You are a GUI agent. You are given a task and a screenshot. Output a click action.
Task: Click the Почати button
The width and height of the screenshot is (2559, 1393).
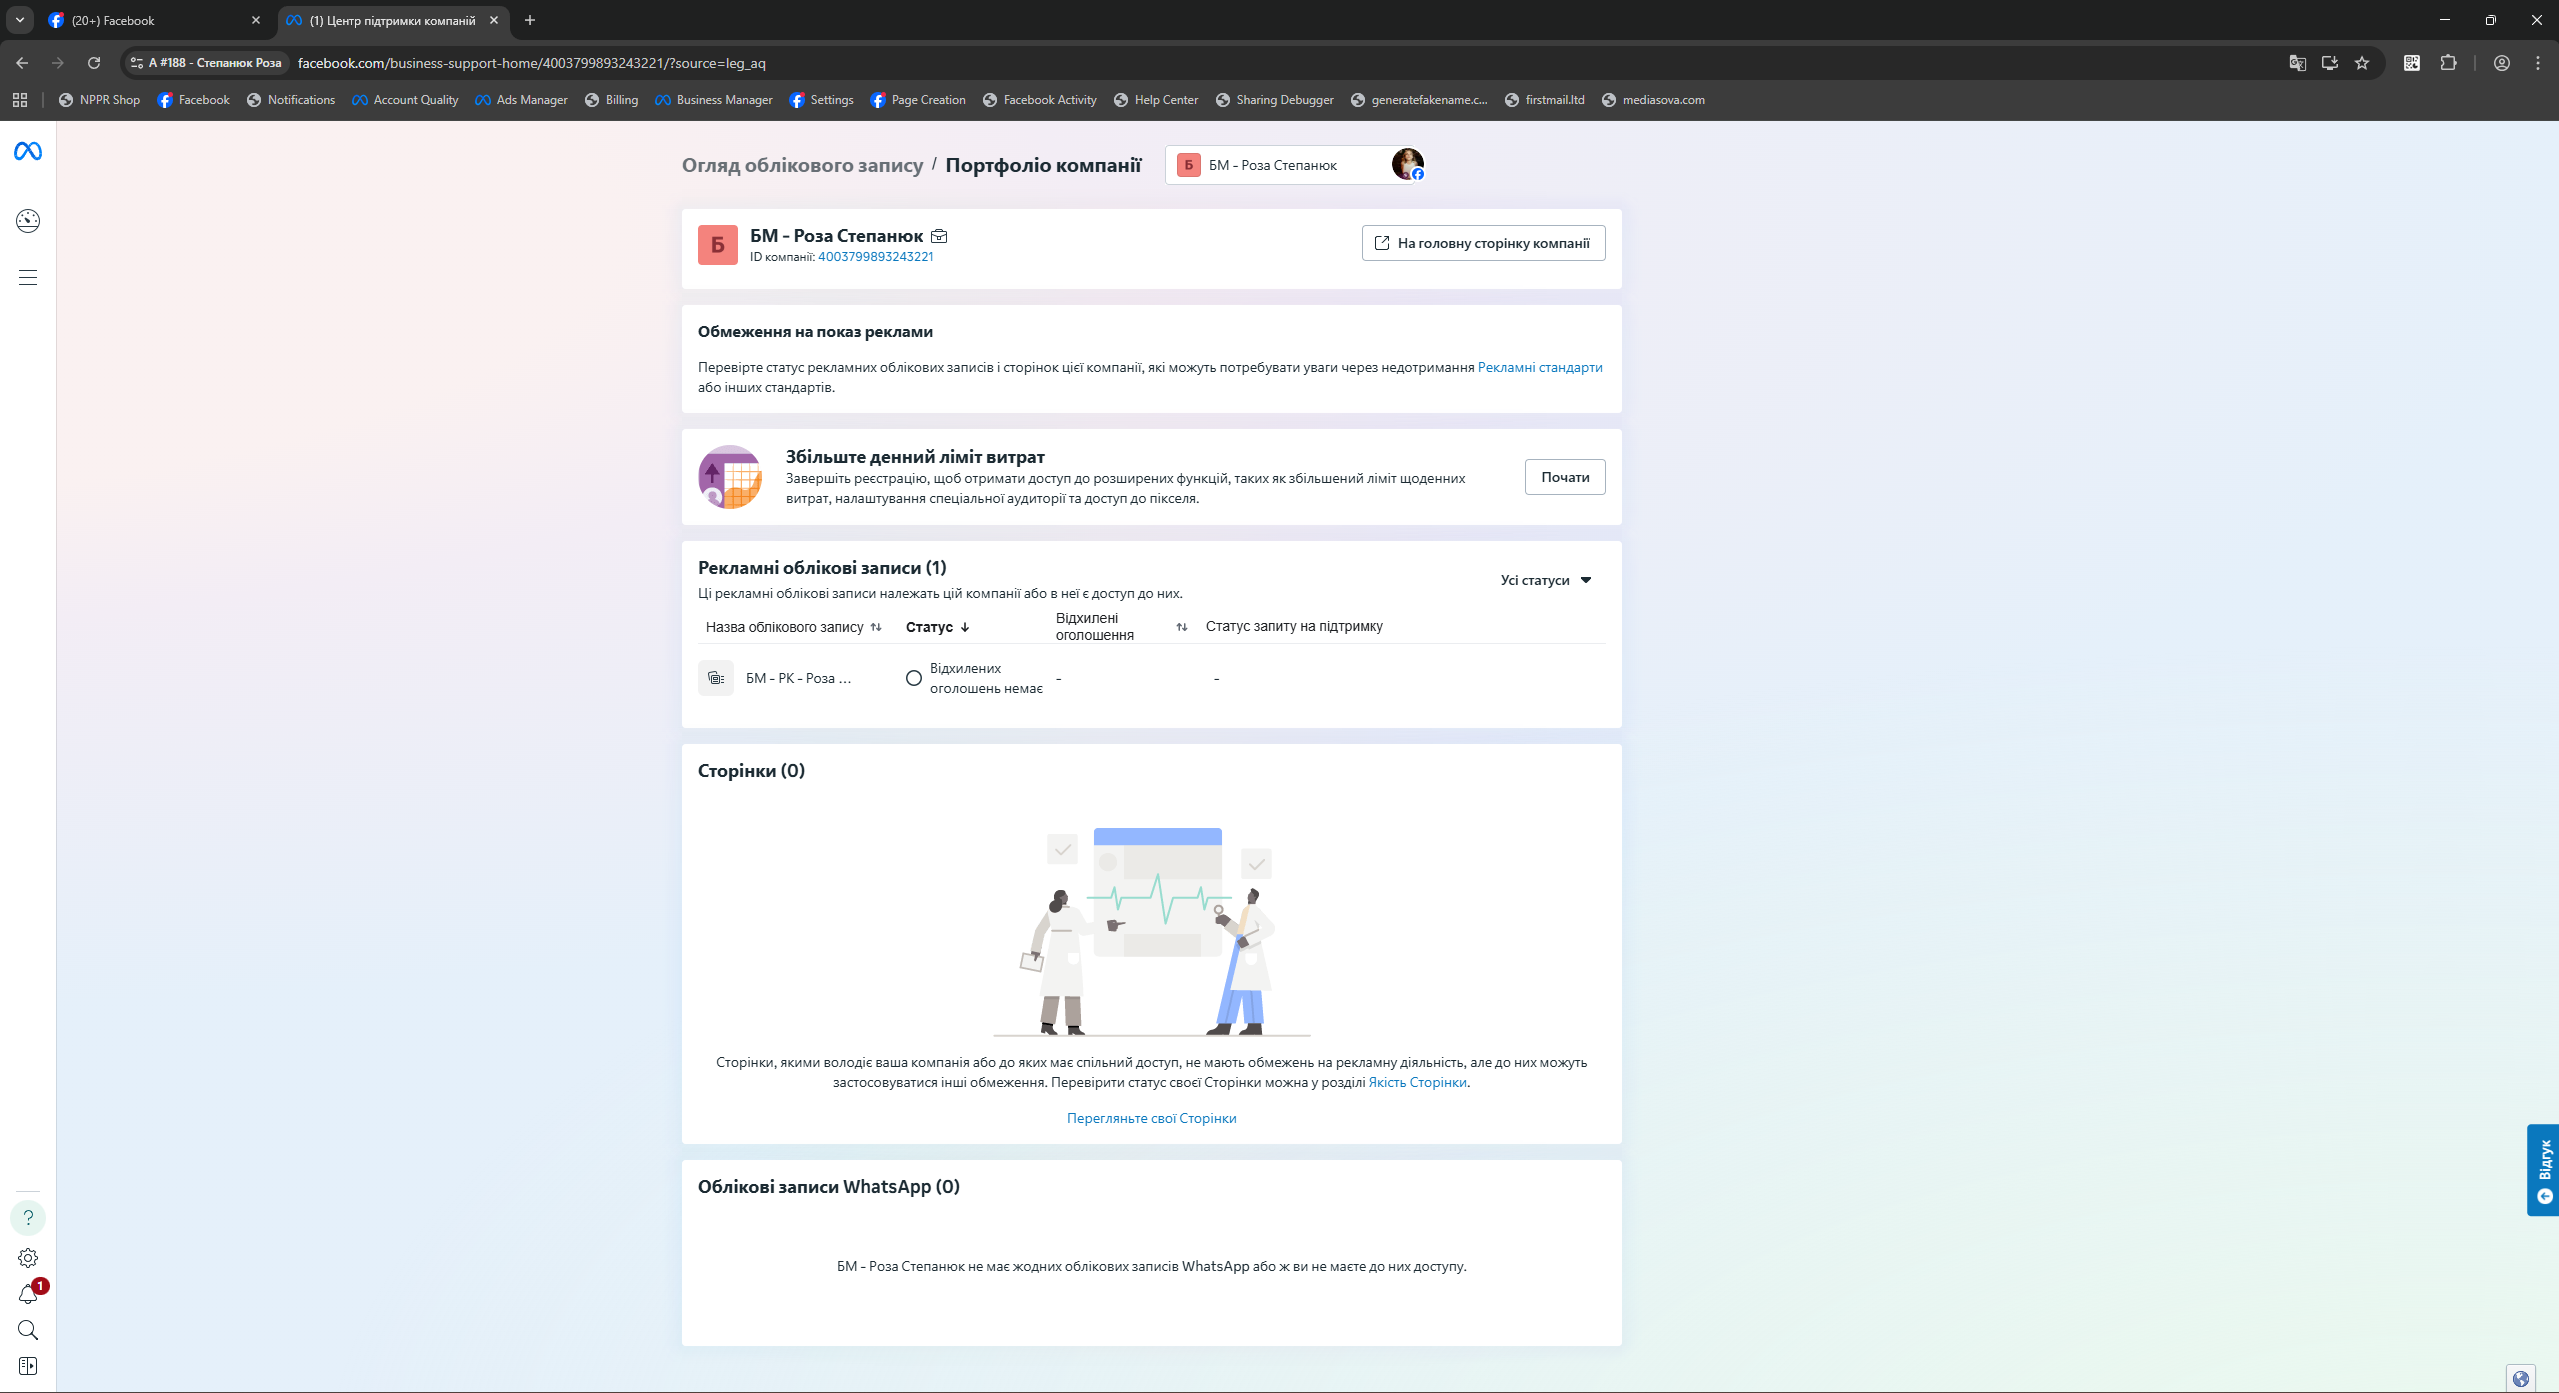pyautogui.click(x=1564, y=477)
